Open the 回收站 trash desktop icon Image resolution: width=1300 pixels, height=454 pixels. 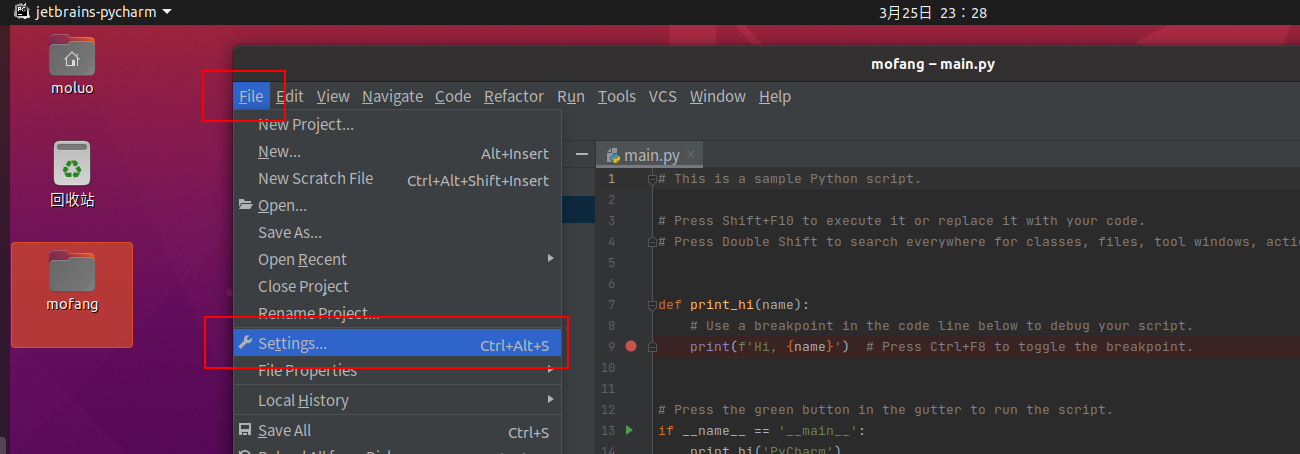72,174
